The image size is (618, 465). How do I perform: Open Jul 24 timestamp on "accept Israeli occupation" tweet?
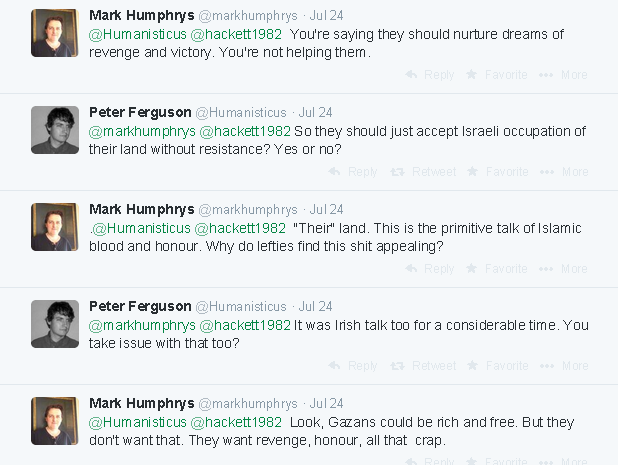[x=315, y=112]
